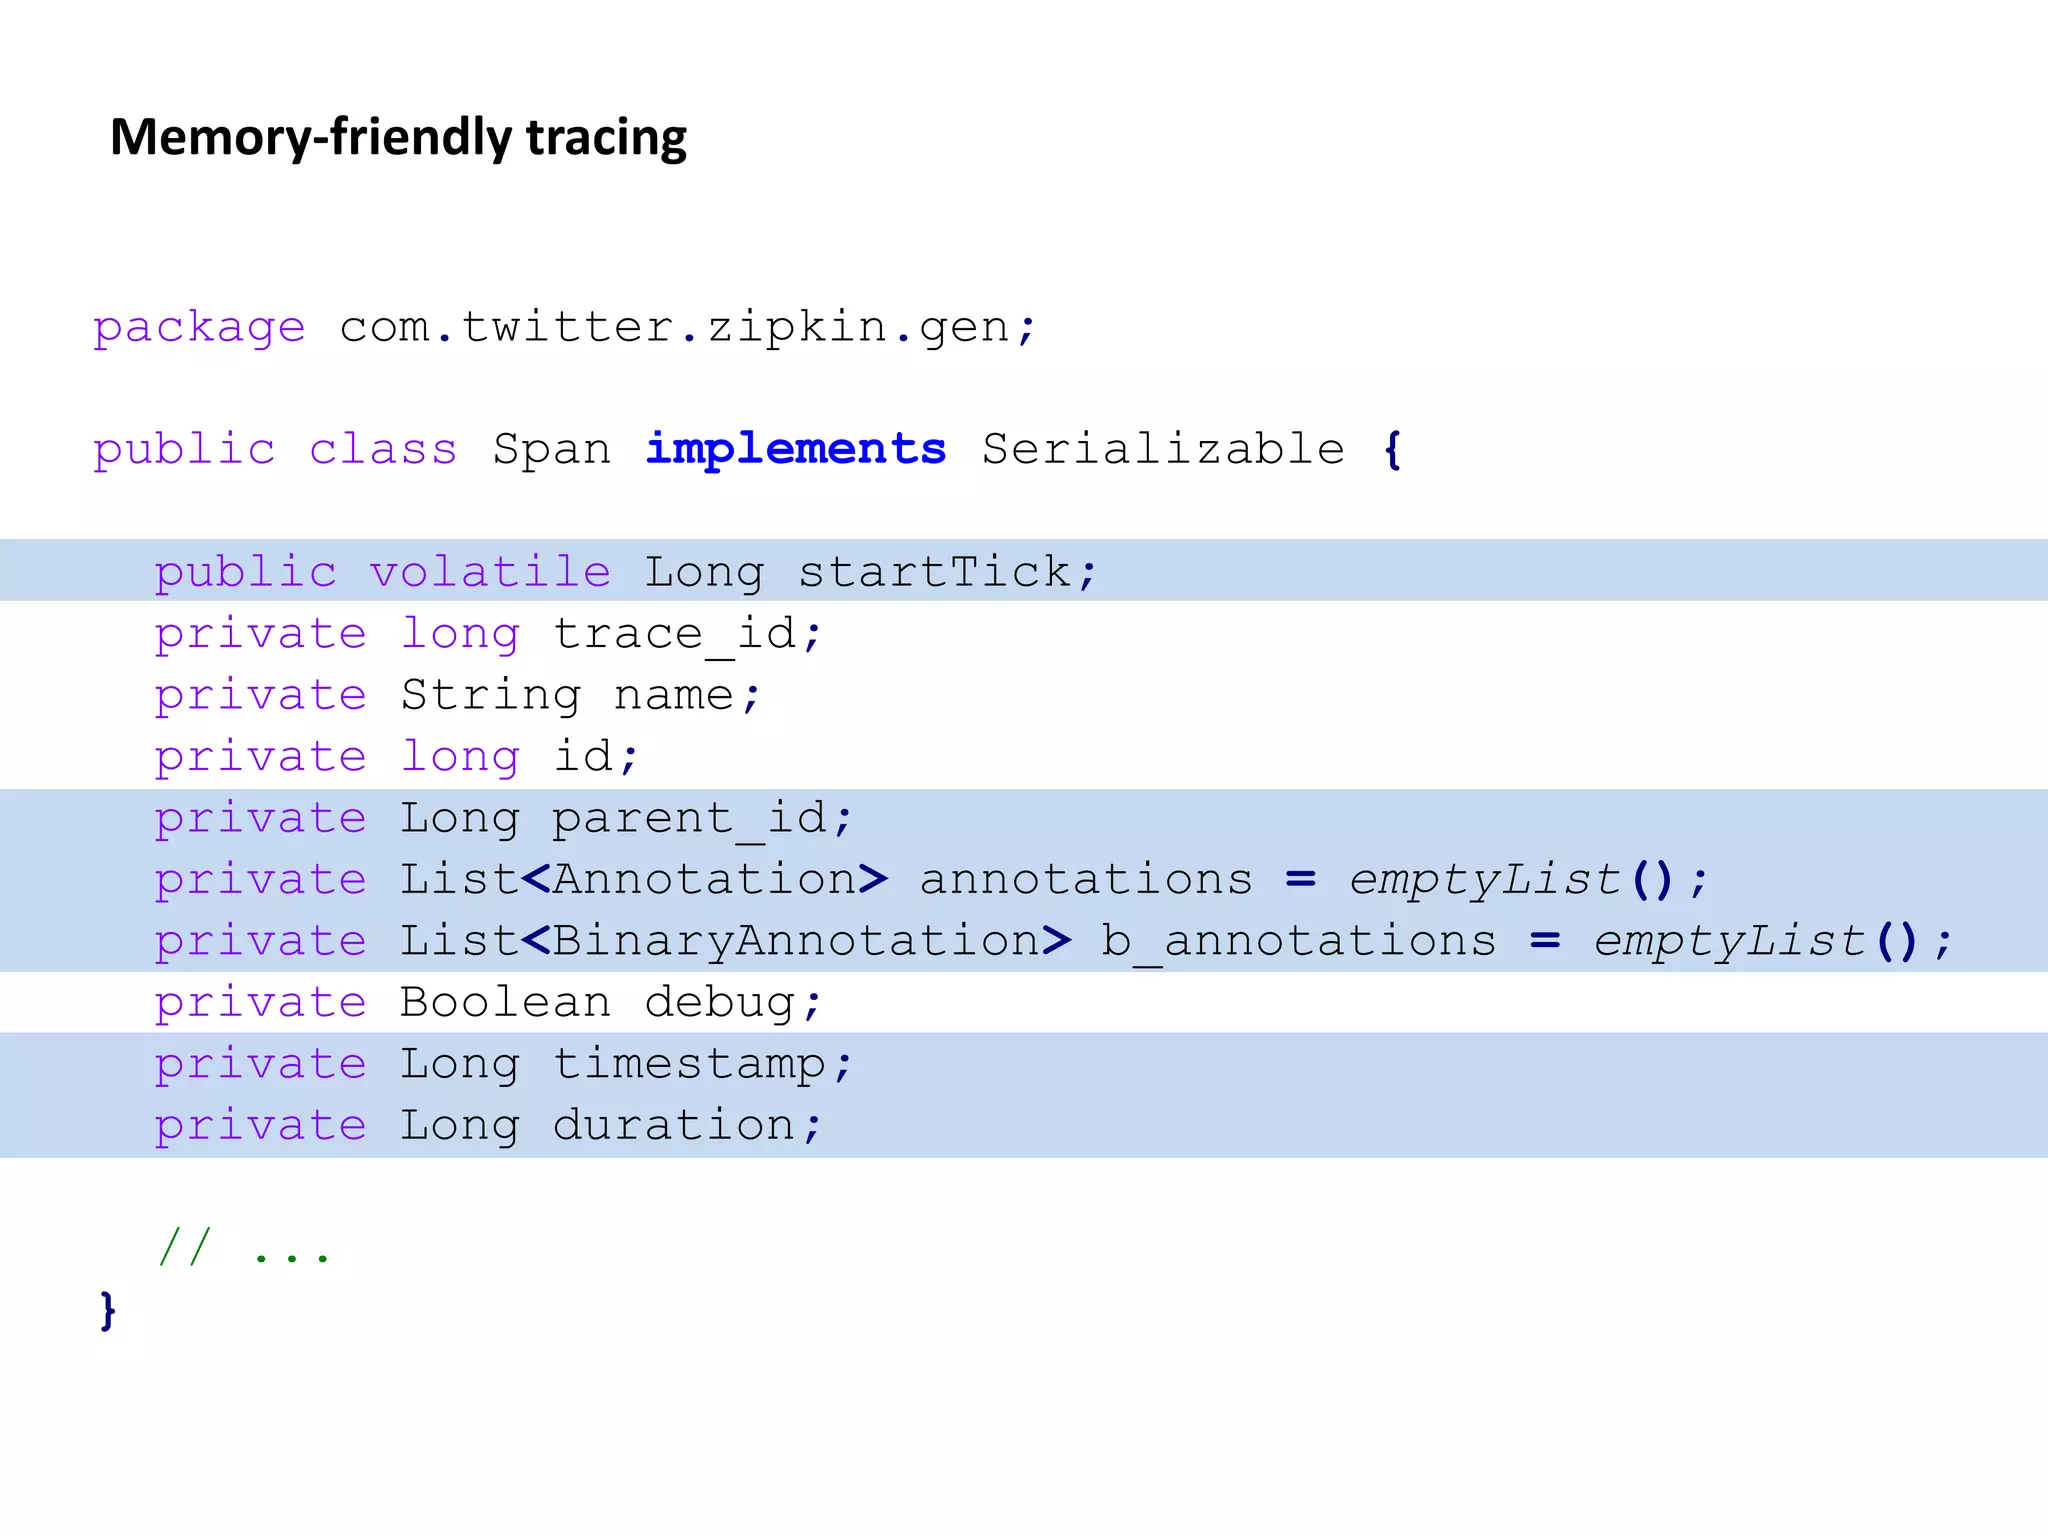Click the 'parent_id' field name
Viewport: 2048px width, 1536px height.
pos(690,818)
